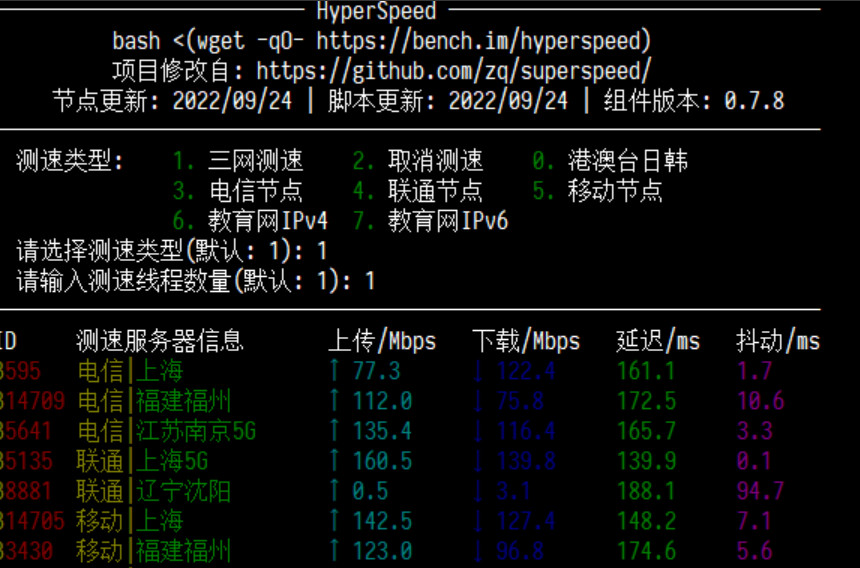Screen dimensions: 860x568
Task: Click the download arrow beside 75.8
Action: pos(478,401)
